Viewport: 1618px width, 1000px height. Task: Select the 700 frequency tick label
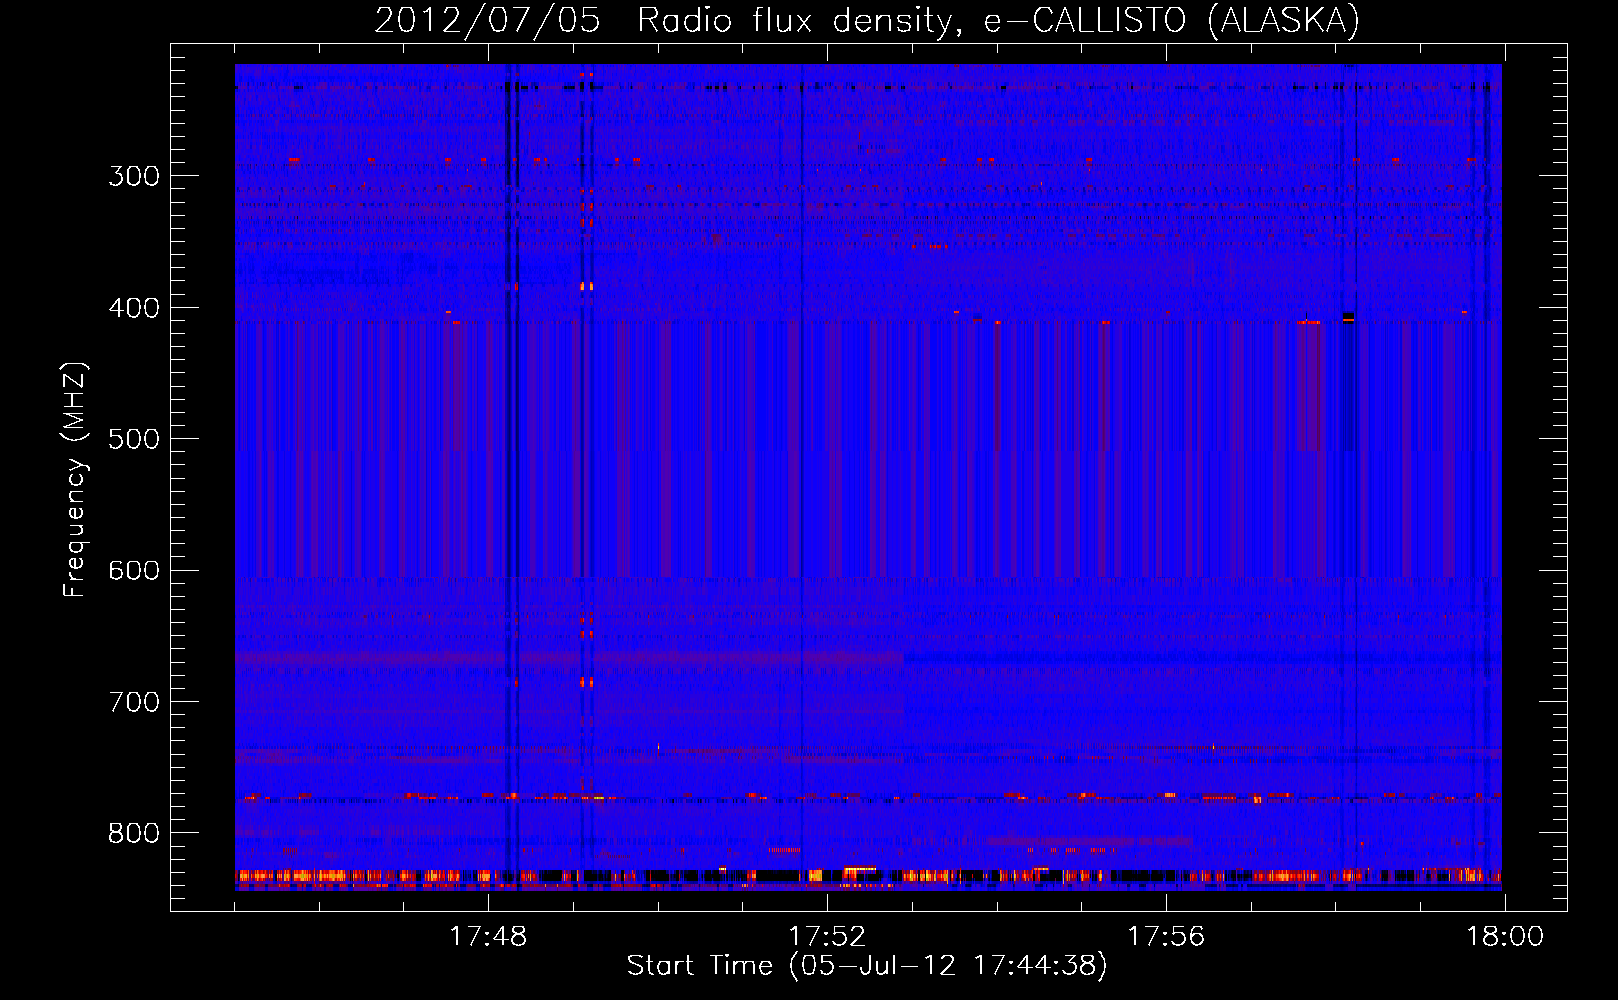[134, 702]
